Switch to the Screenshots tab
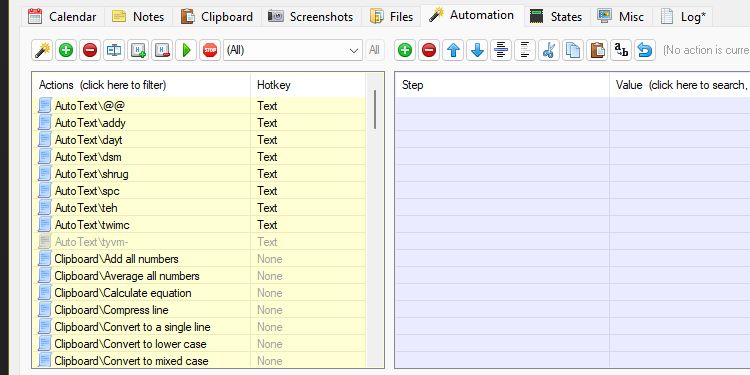The width and height of the screenshot is (750, 375). [311, 17]
